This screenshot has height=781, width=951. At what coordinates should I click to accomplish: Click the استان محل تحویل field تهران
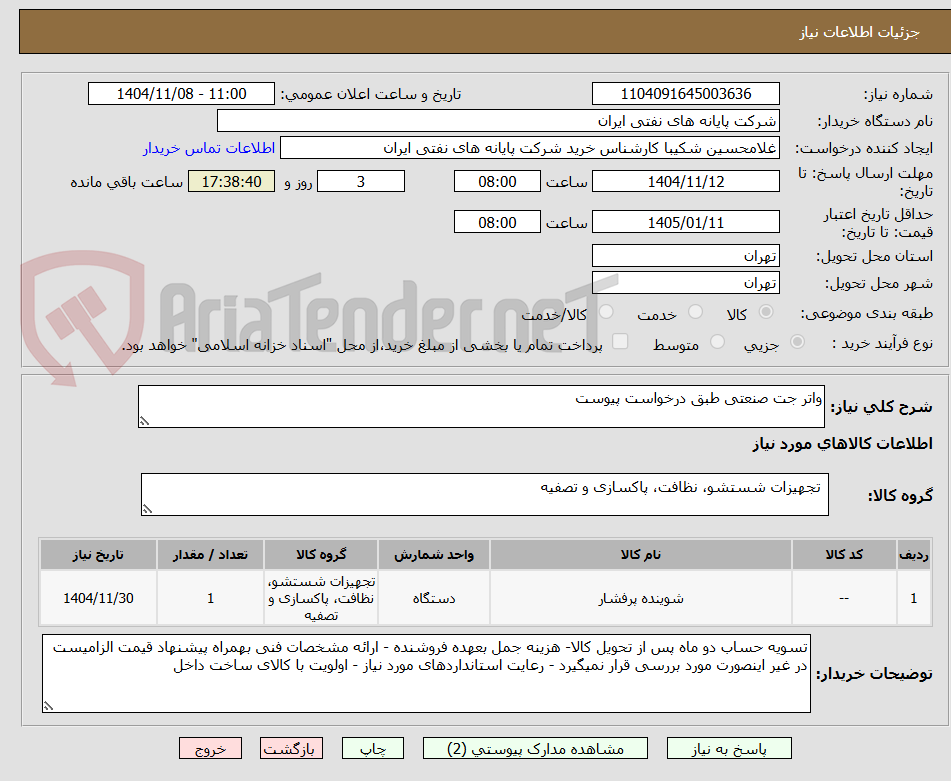(x=685, y=256)
